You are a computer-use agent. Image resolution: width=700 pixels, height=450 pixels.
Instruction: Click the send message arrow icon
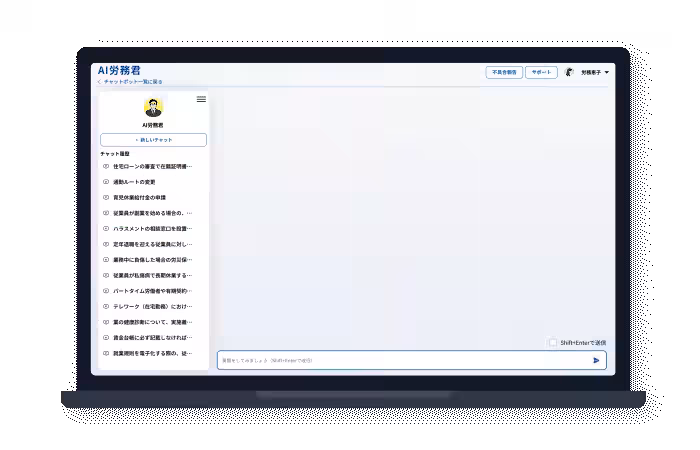[x=596, y=360]
